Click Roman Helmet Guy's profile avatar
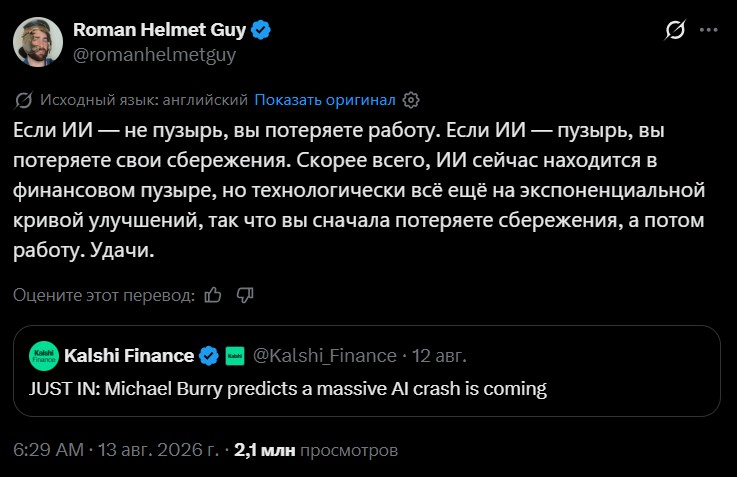737x477 pixels. [x=38, y=42]
